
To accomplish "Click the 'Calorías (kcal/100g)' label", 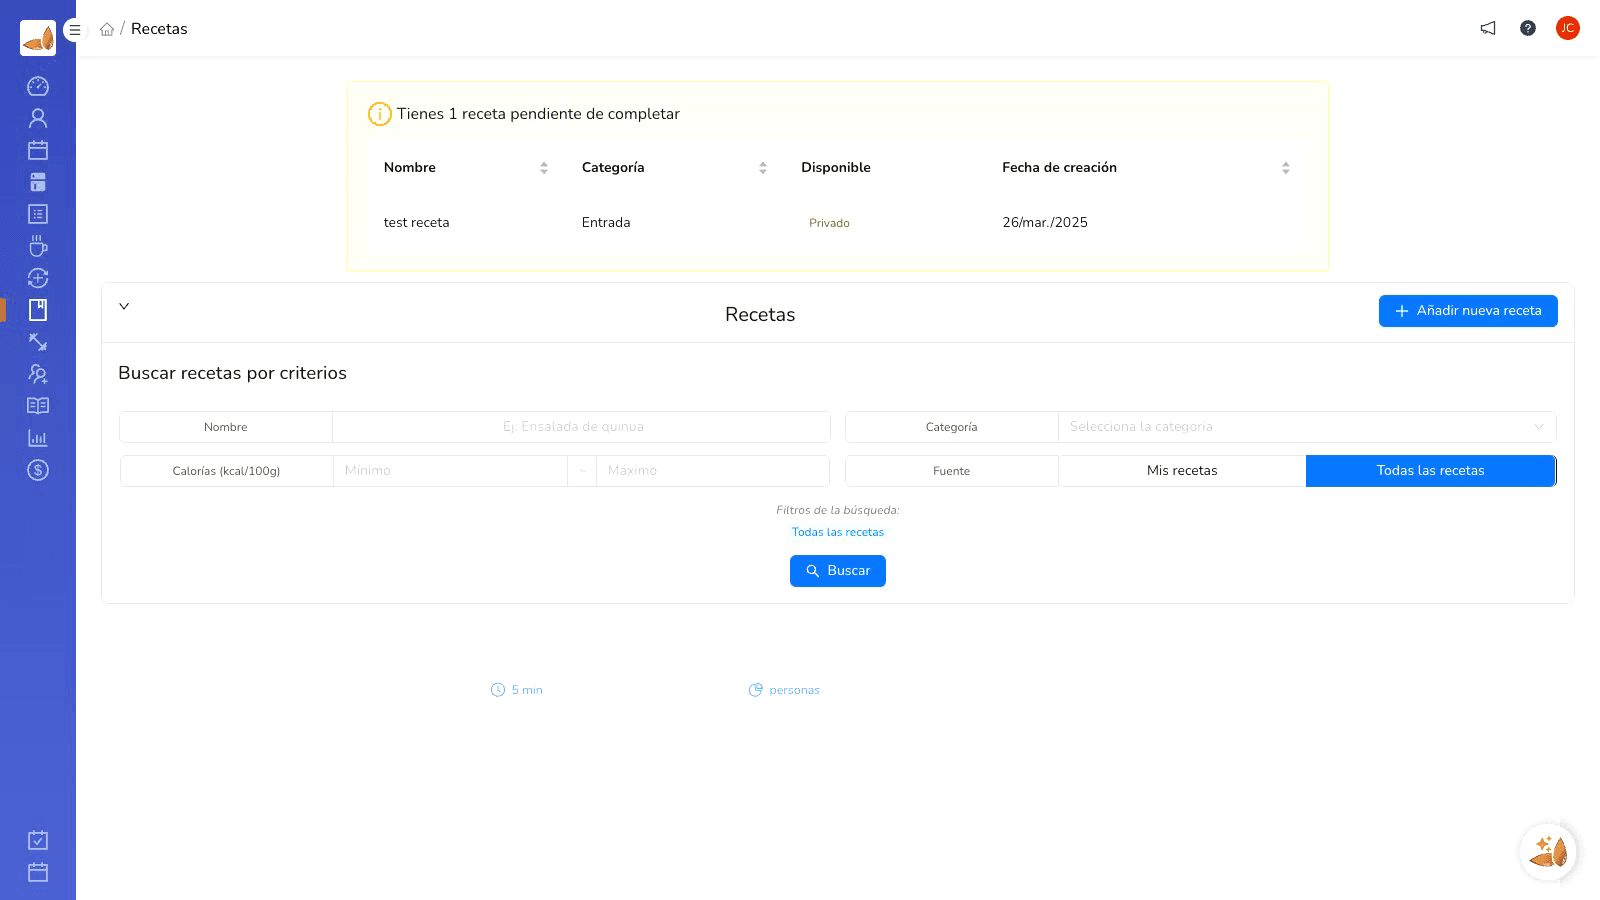I will (226, 471).
